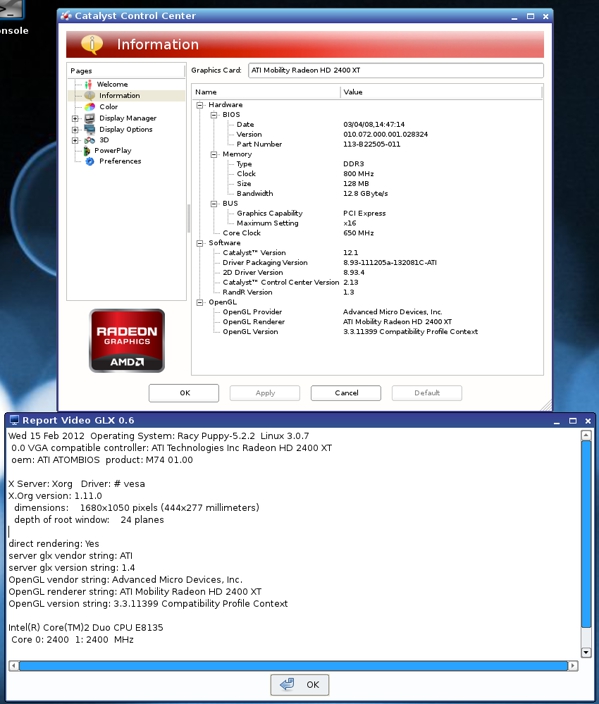Screen dimensions: 599x704
Task: Click the OpenGL Provider row
Action: (367, 312)
